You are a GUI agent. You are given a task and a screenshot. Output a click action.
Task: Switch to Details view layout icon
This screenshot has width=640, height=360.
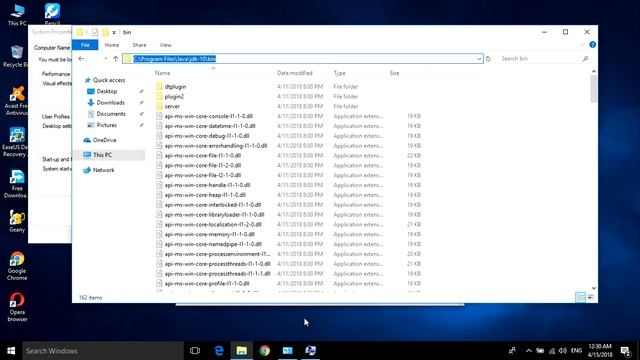[580, 297]
